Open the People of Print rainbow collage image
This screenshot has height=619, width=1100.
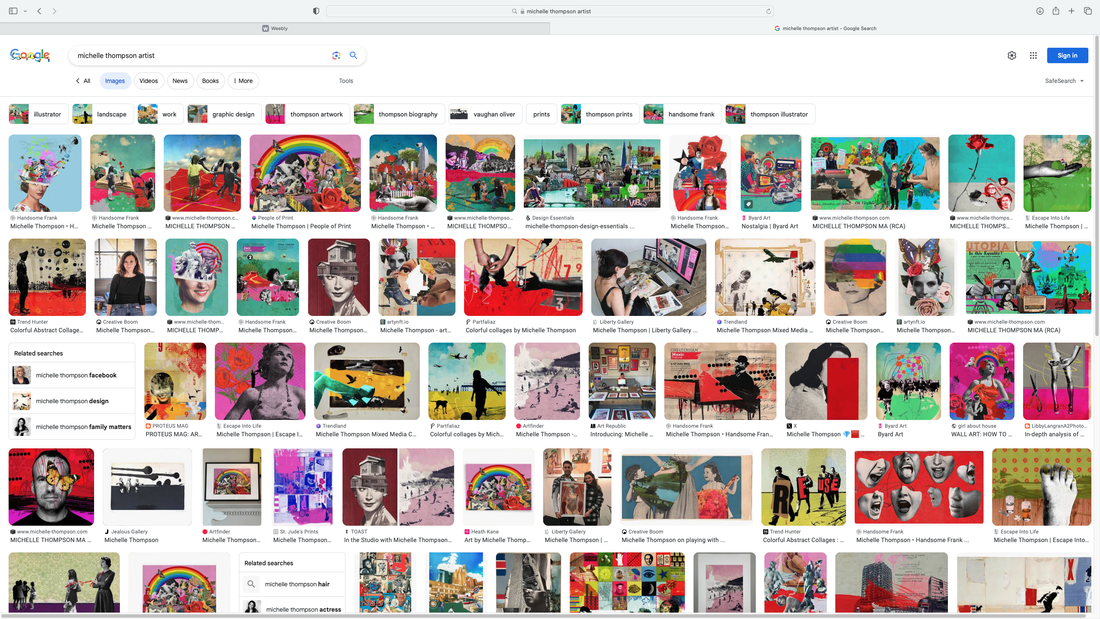[x=305, y=173]
